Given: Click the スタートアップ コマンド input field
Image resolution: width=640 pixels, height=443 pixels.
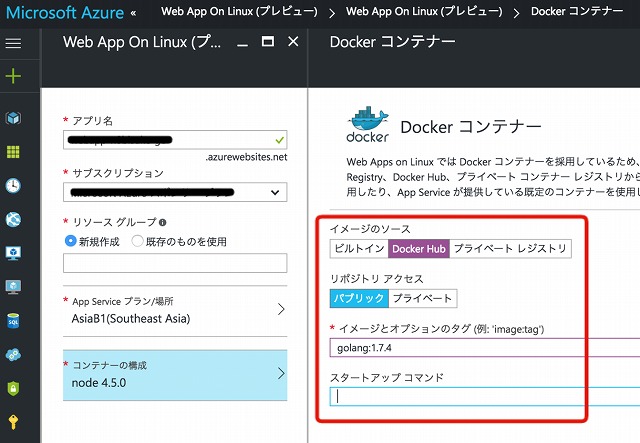Looking at the screenshot, I should (x=485, y=396).
